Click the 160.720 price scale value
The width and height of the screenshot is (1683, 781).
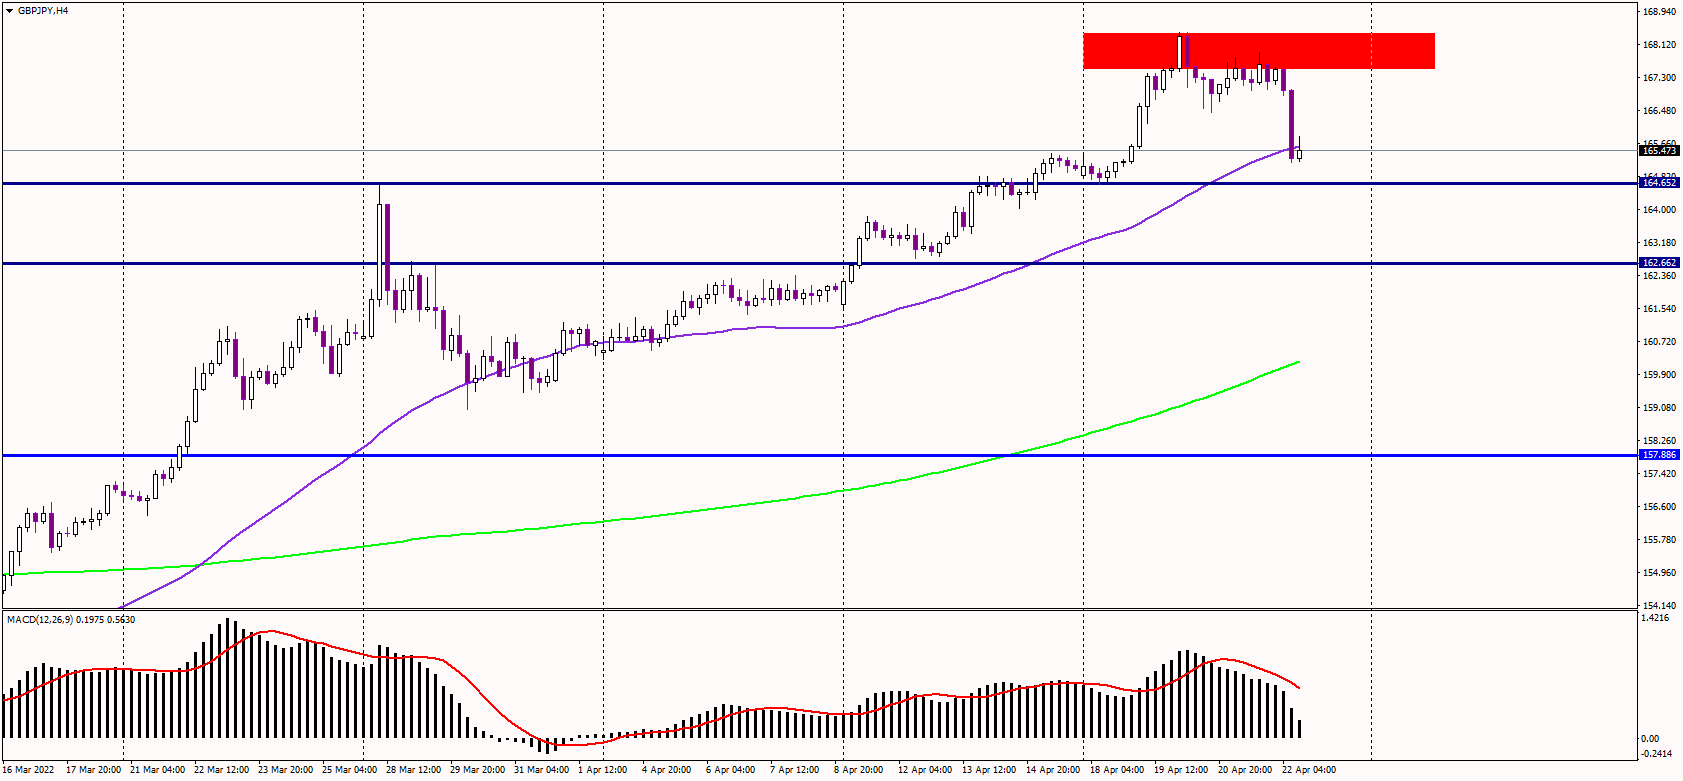[x=1660, y=342]
